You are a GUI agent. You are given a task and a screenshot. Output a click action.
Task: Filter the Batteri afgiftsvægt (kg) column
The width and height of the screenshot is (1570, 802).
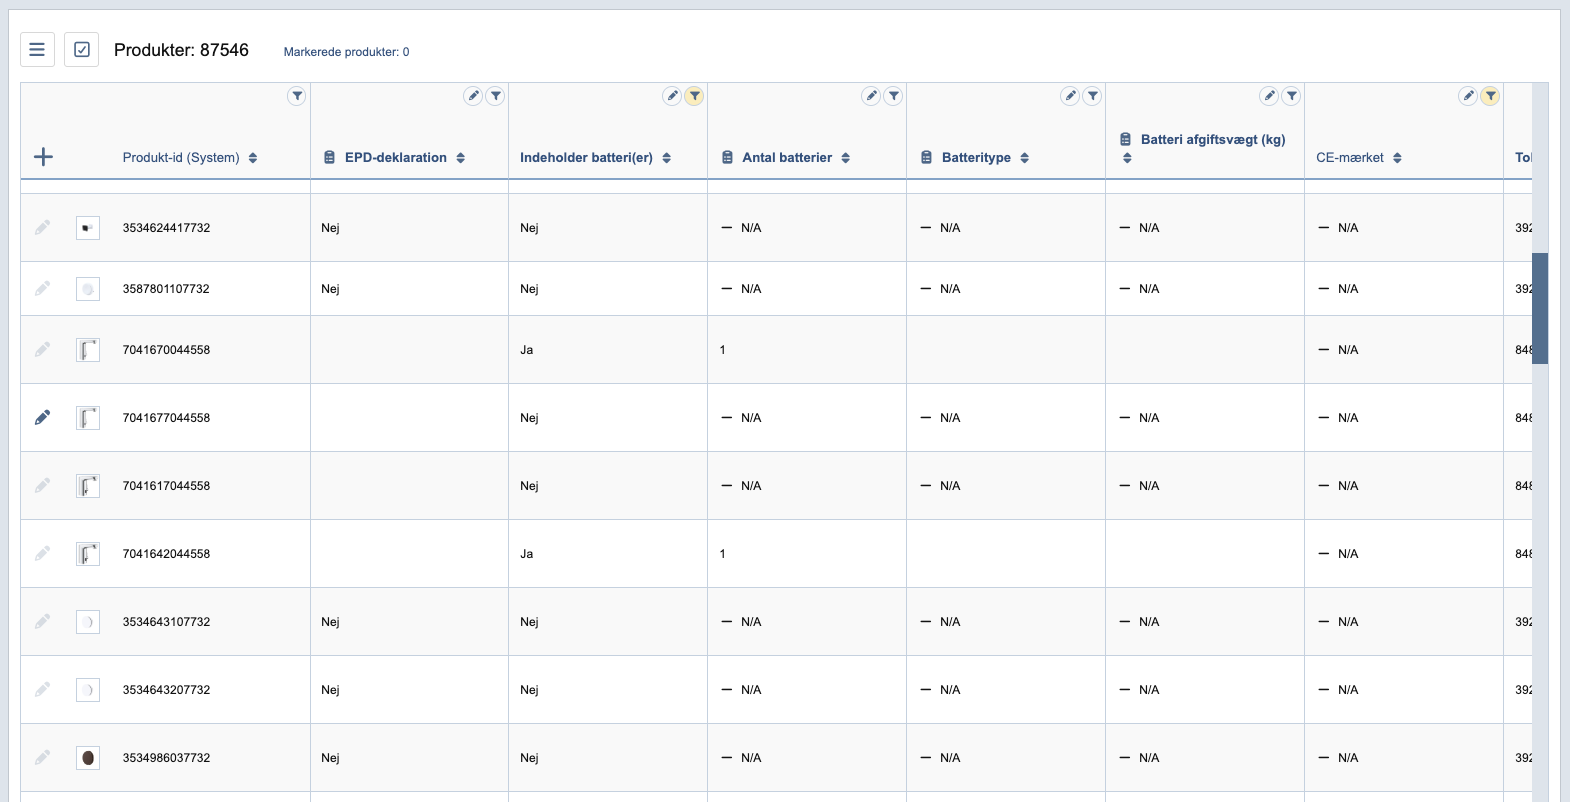(1292, 96)
